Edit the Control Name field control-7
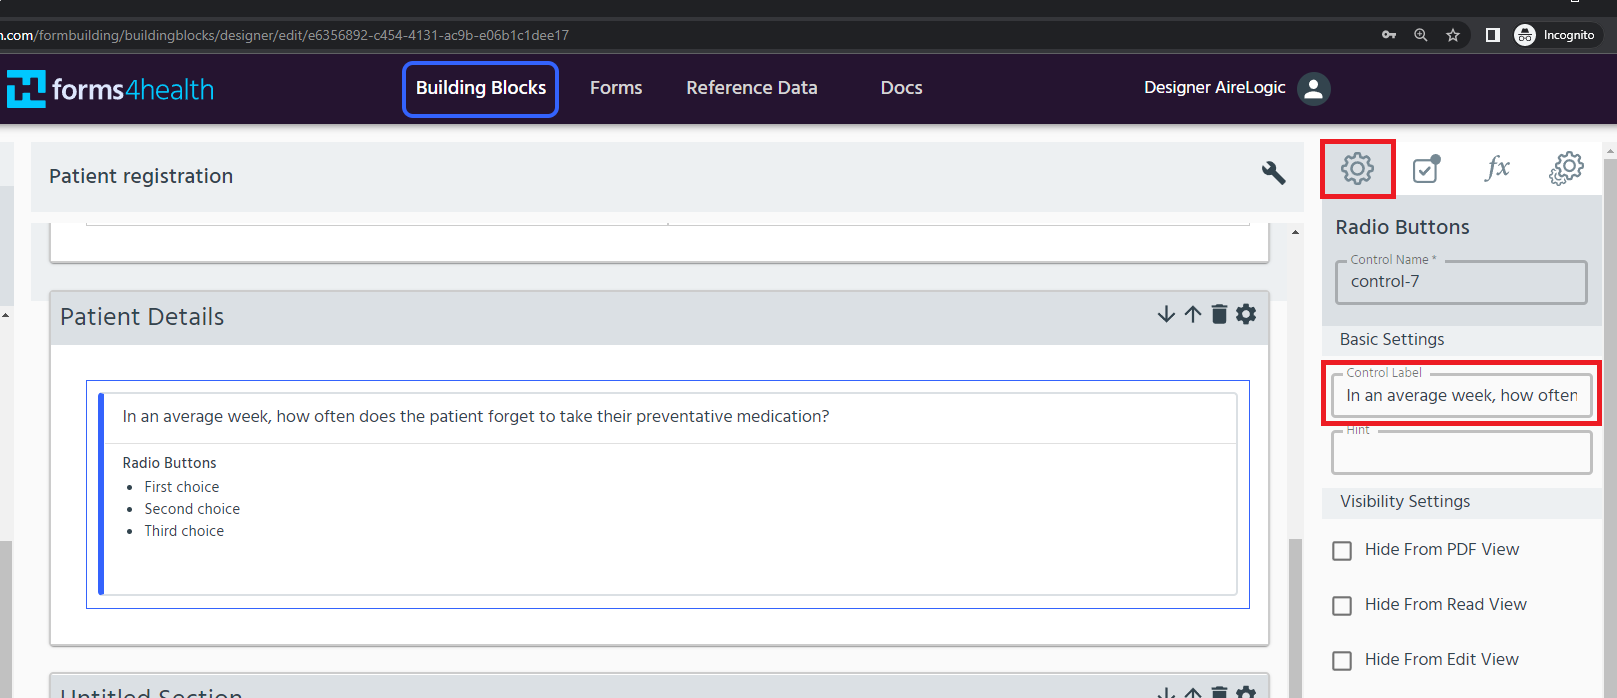The image size is (1617, 698). point(1461,282)
